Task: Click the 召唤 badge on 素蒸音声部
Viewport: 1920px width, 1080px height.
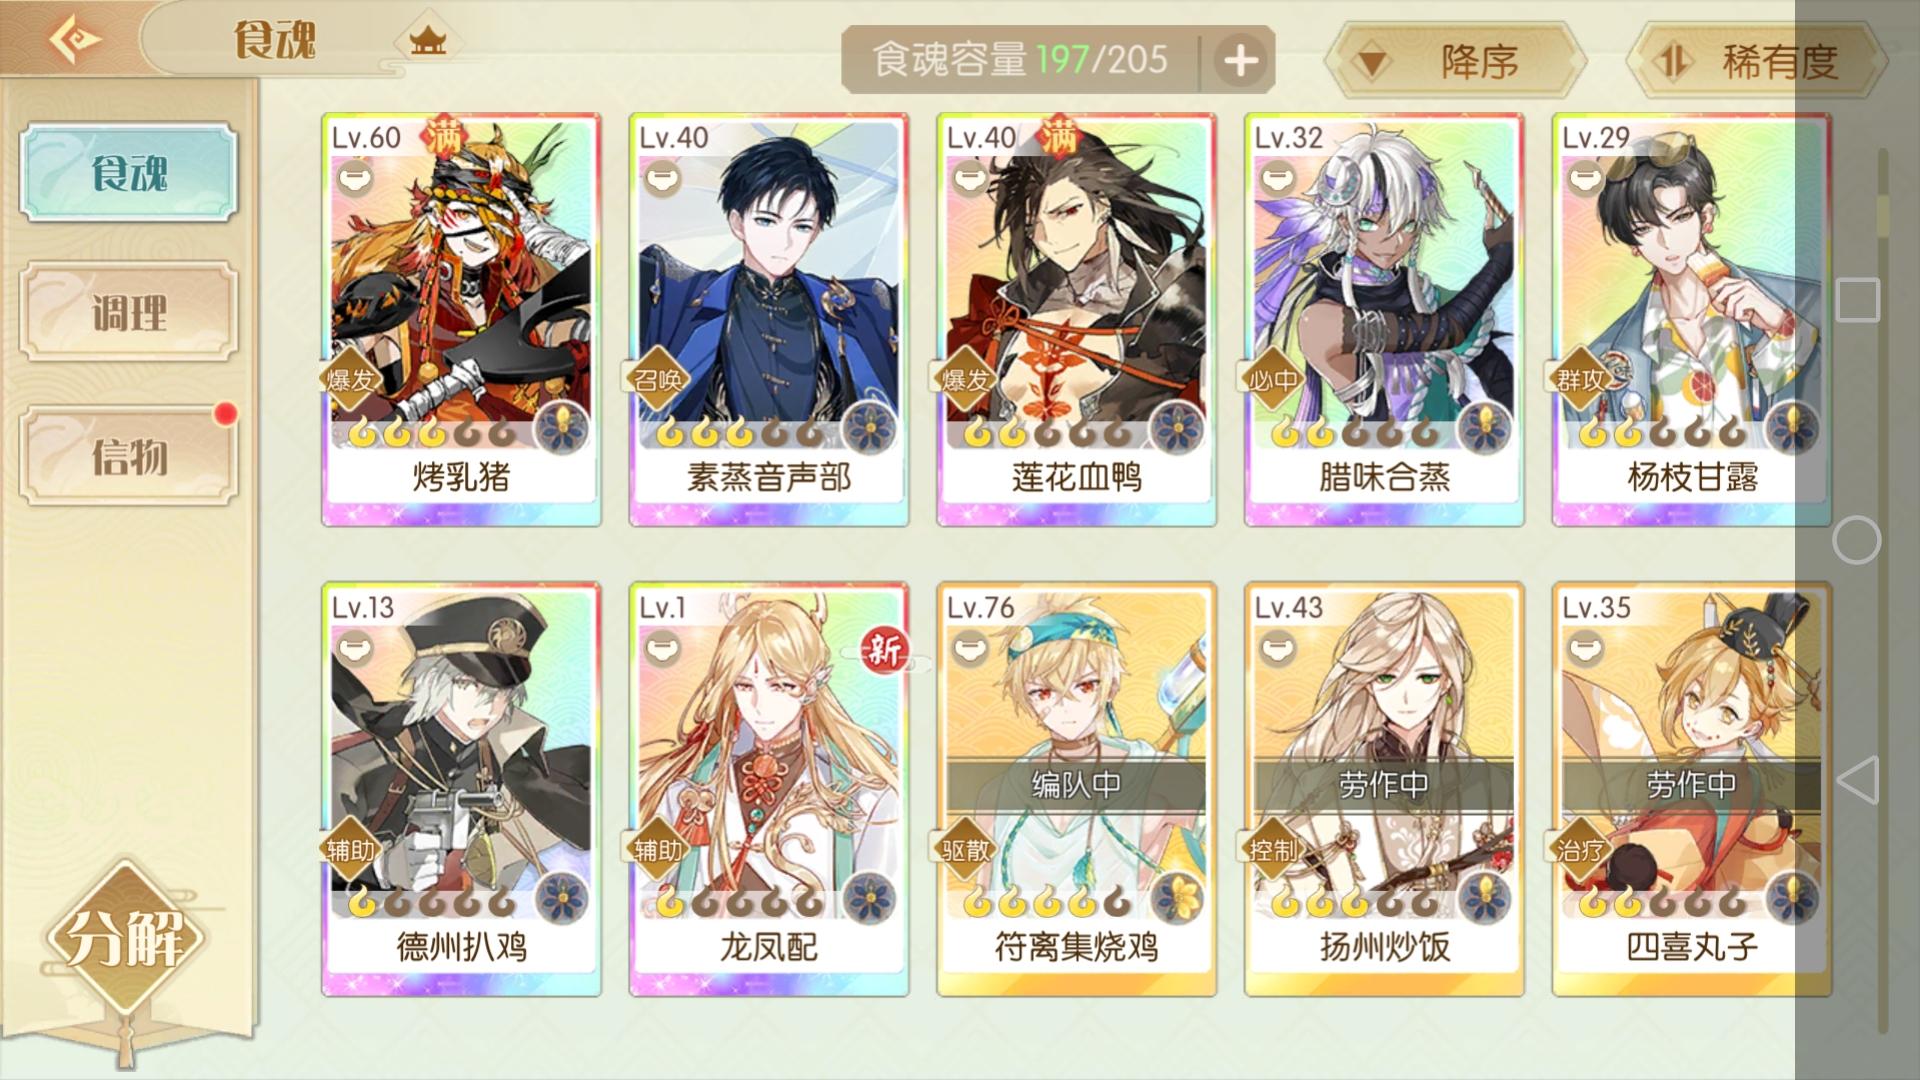Action: 659,380
